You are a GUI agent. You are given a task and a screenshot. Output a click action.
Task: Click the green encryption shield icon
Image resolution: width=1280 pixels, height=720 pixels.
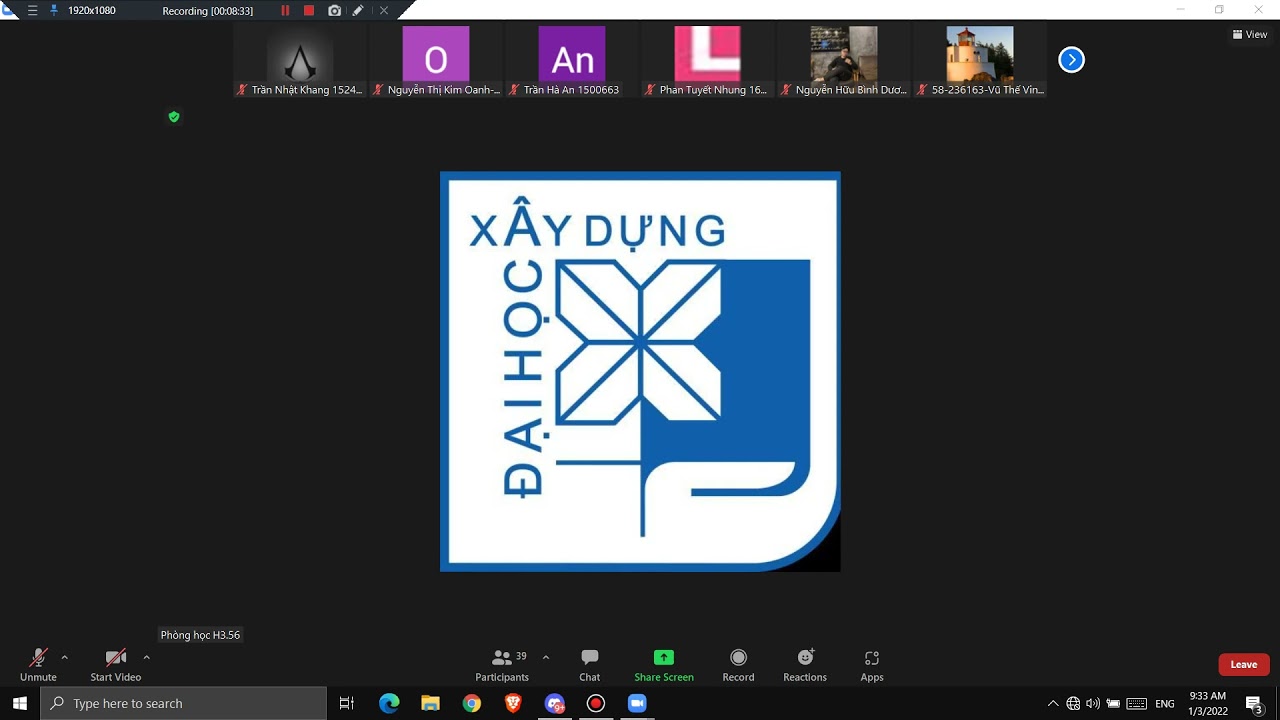pyautogui.click(x=174, y=117)
